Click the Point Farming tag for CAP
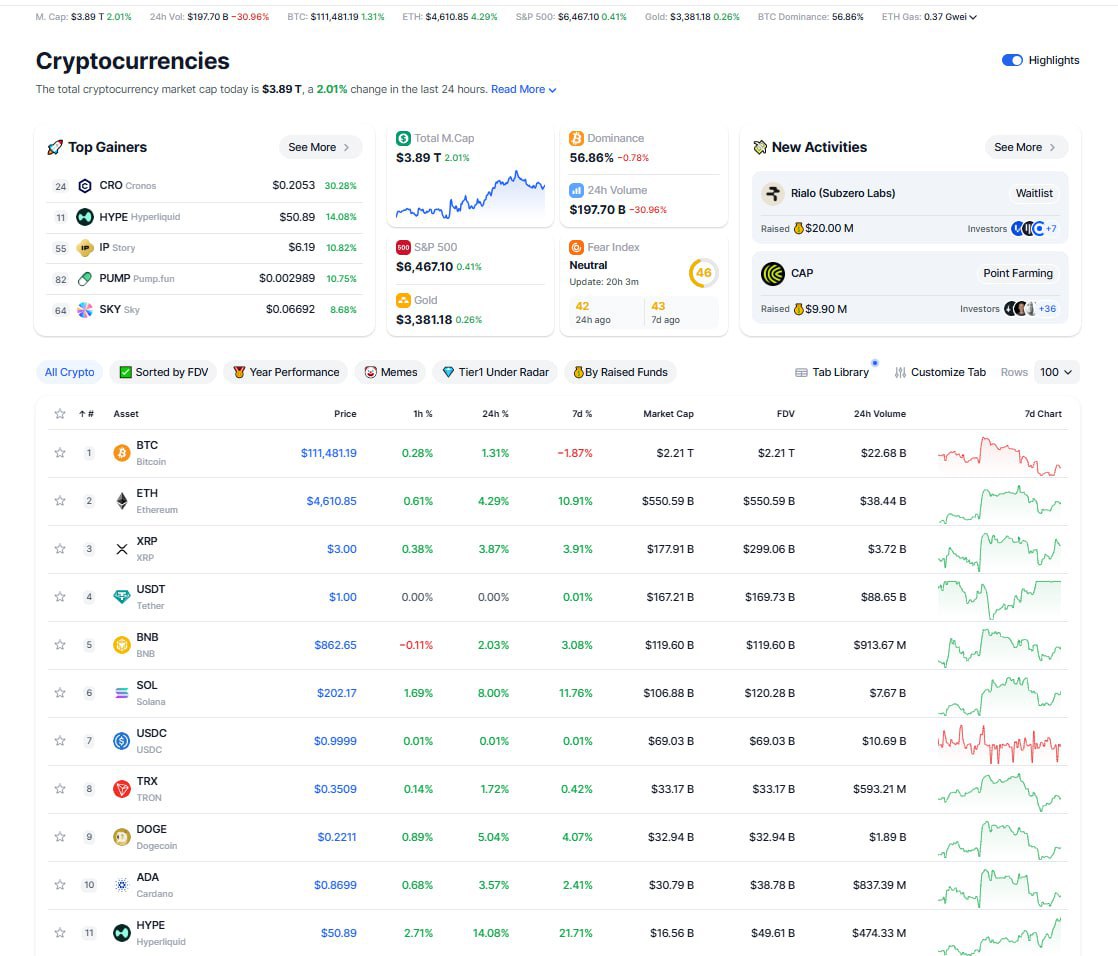The width and height of the screenshot is (1118, 956). coord(1017,273)
